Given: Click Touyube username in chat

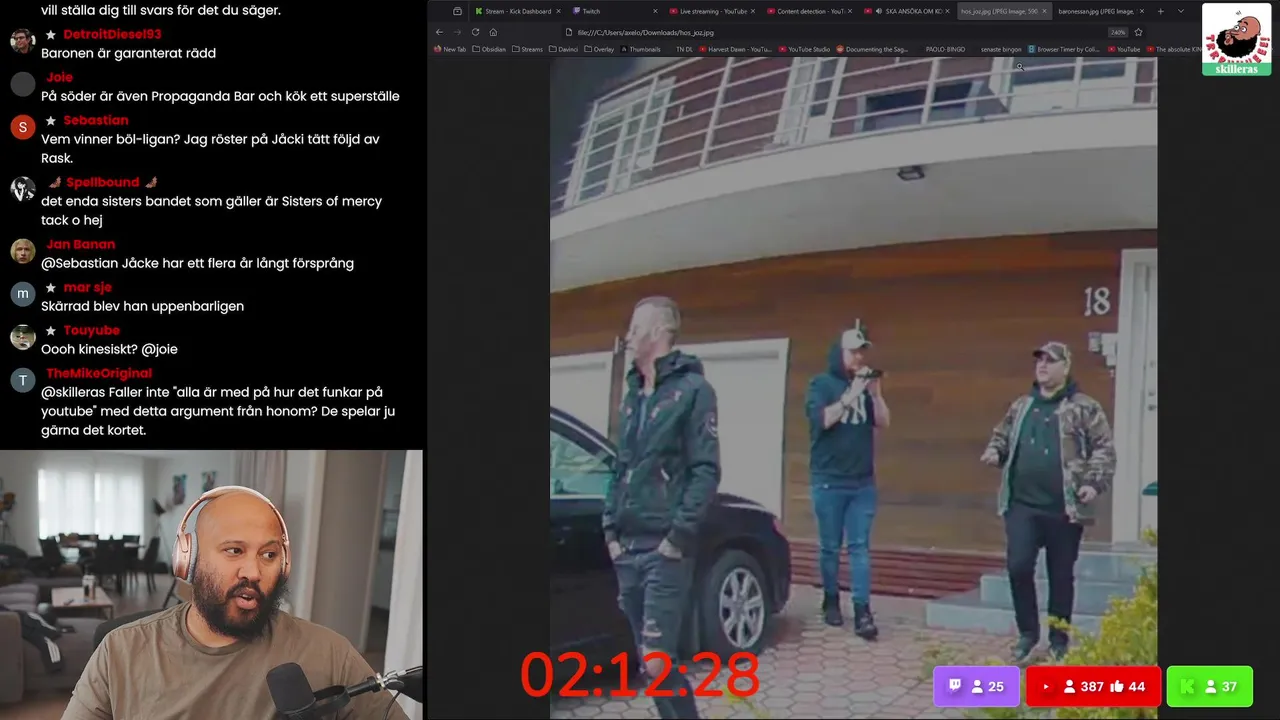Looking at the screenshot, I should (91, 330).
